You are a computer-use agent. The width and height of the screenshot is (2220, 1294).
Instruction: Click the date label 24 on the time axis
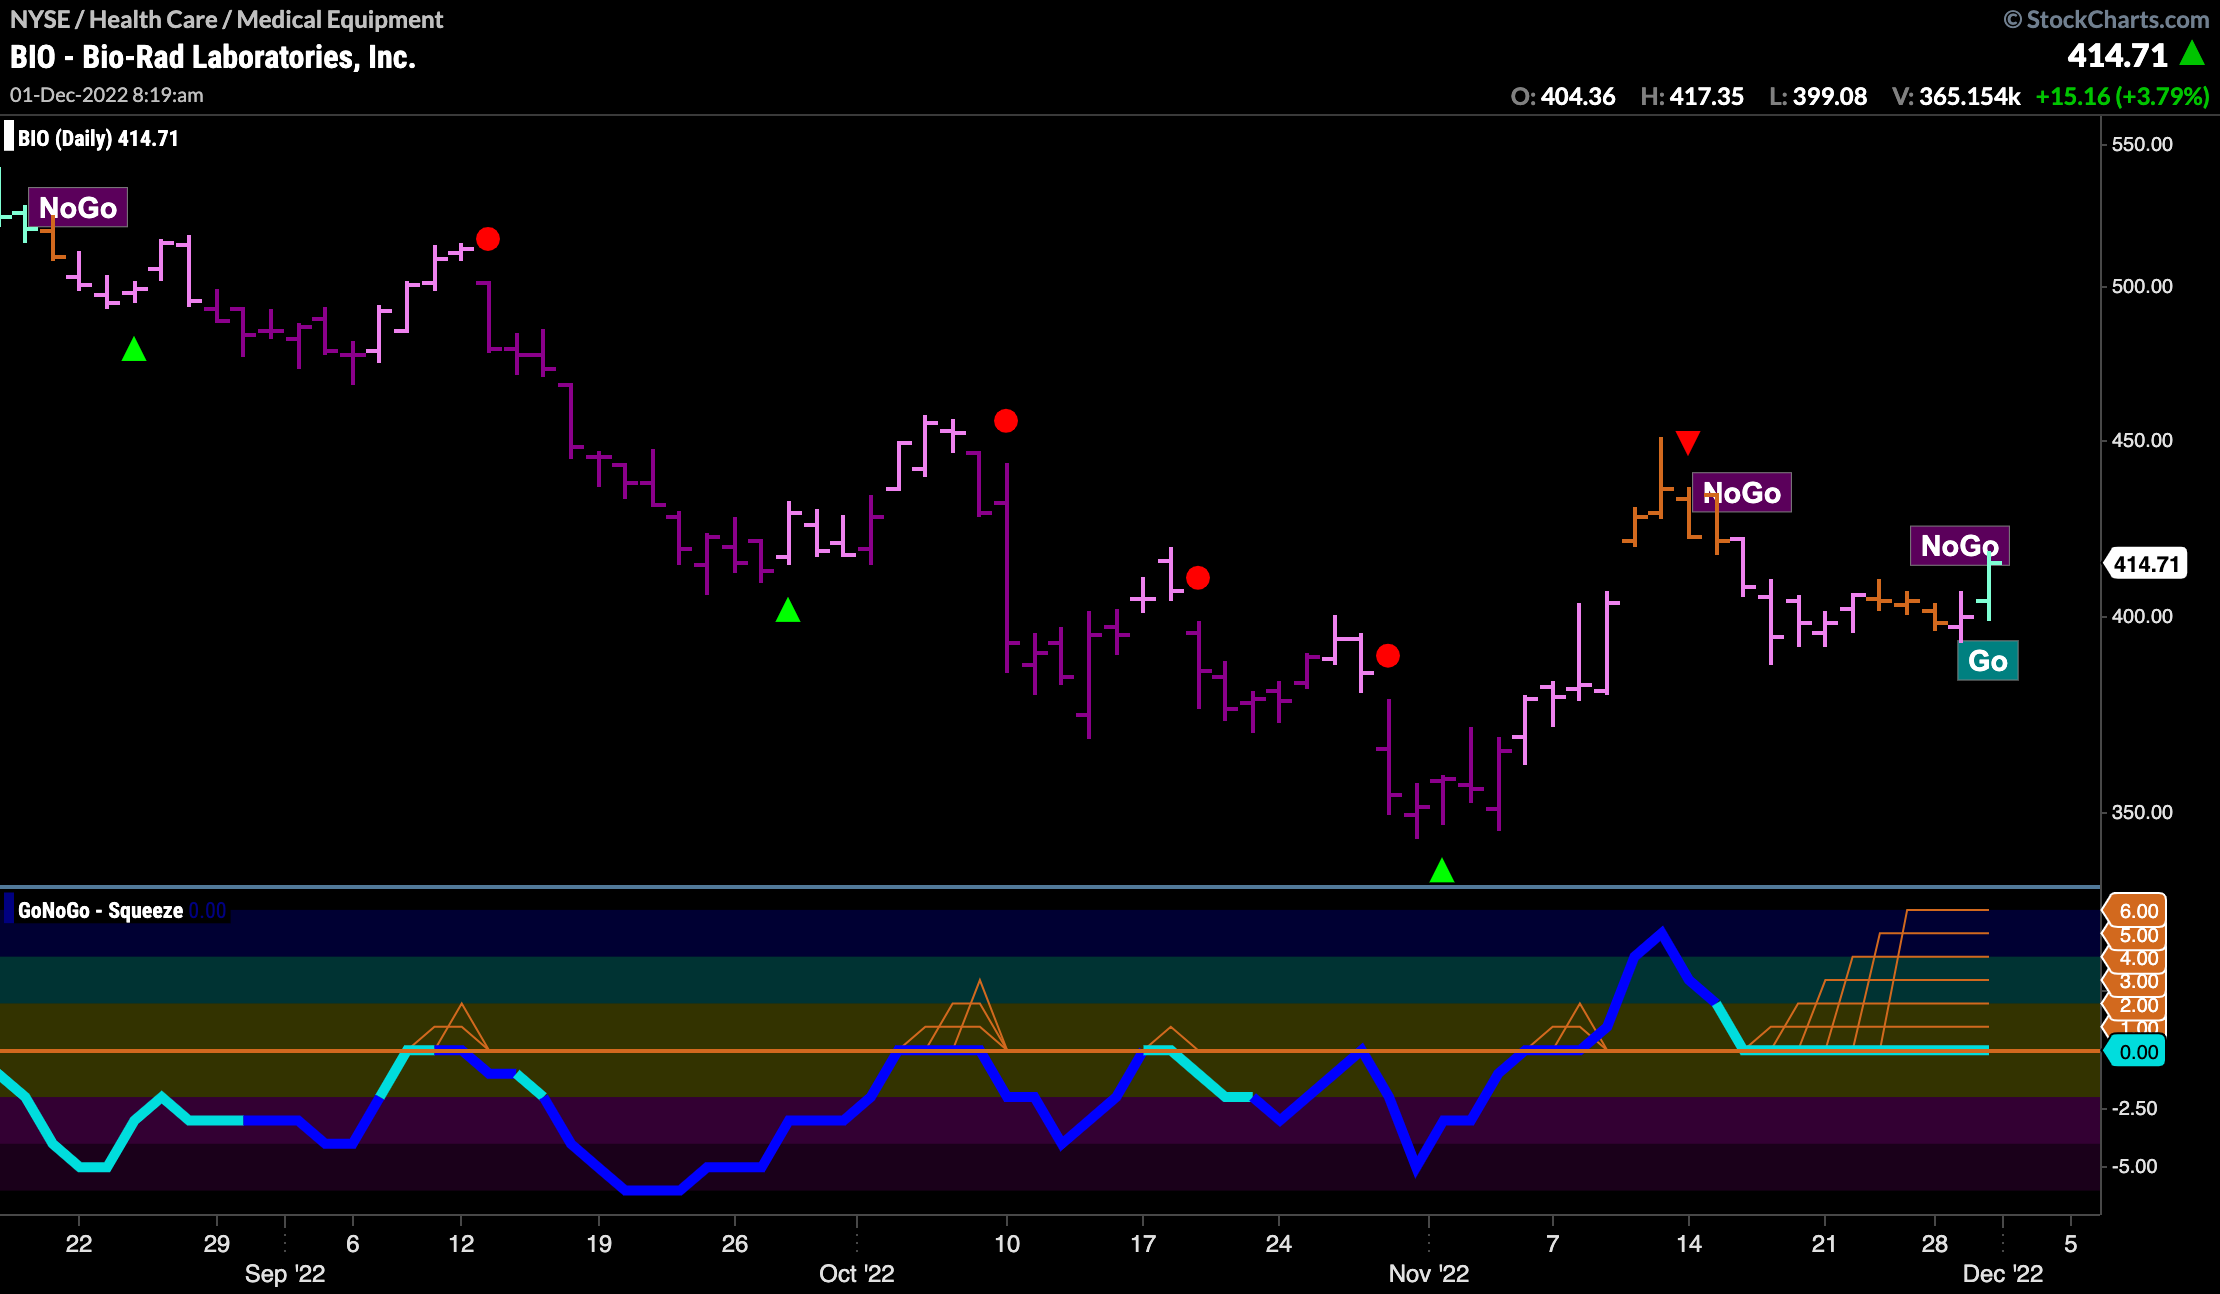(1279, 1243)
